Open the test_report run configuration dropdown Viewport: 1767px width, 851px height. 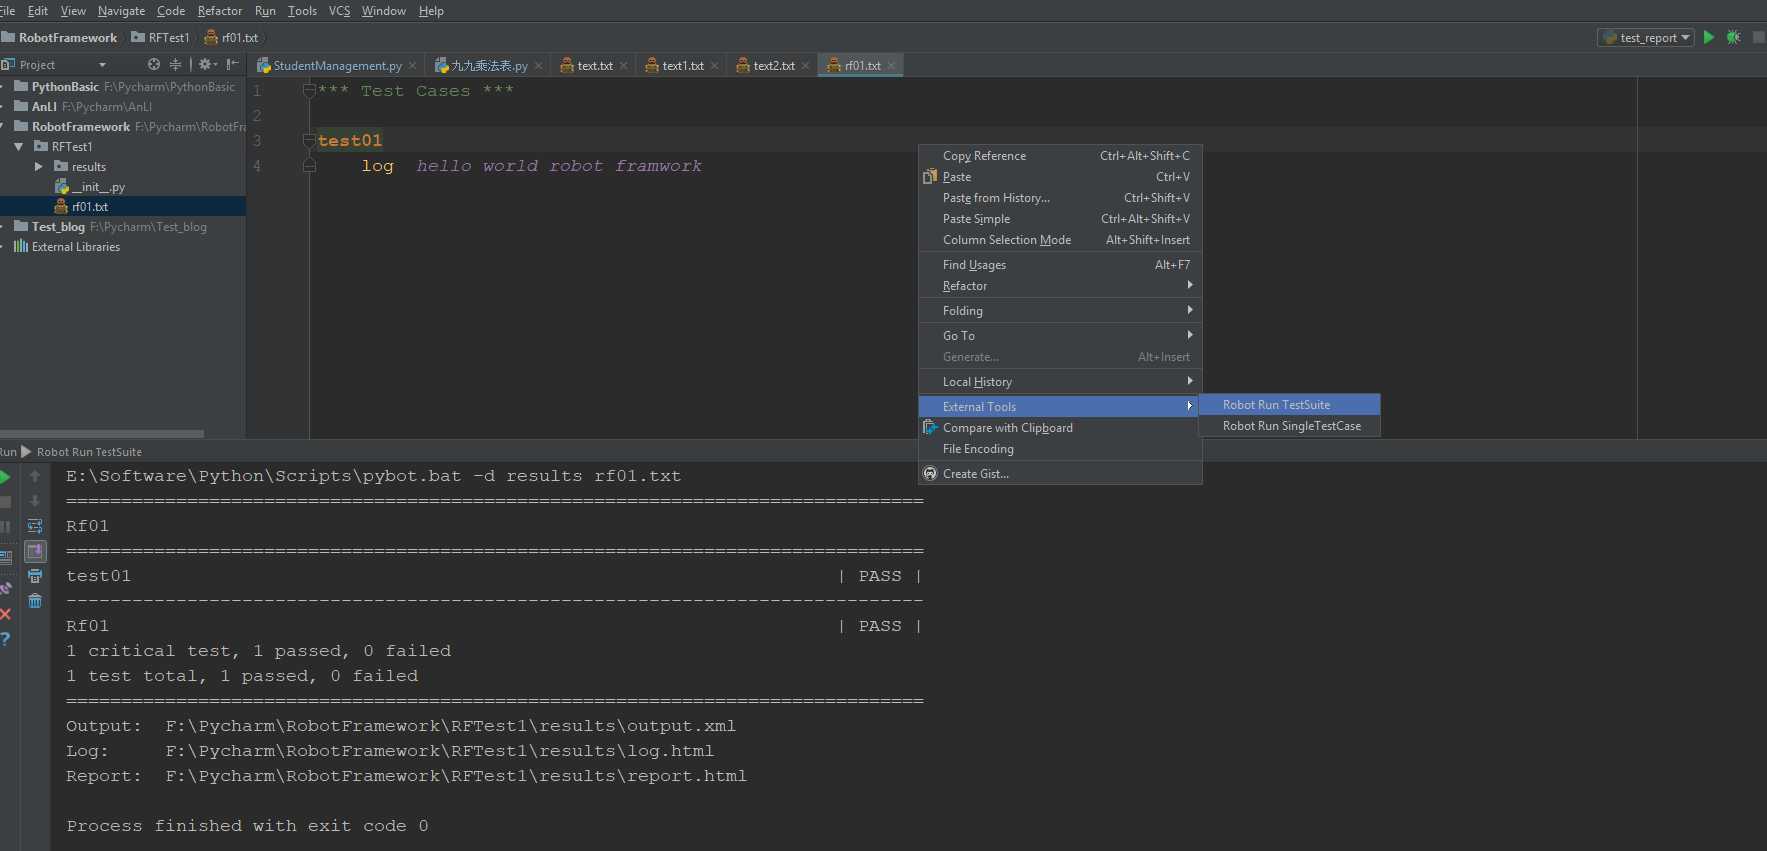(x=1647, y=38)
